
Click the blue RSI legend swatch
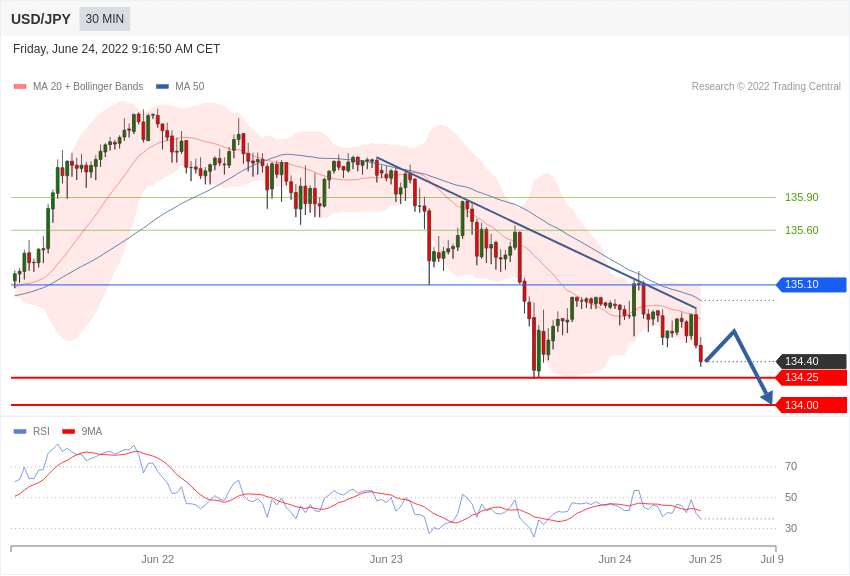tap(20, 431)
